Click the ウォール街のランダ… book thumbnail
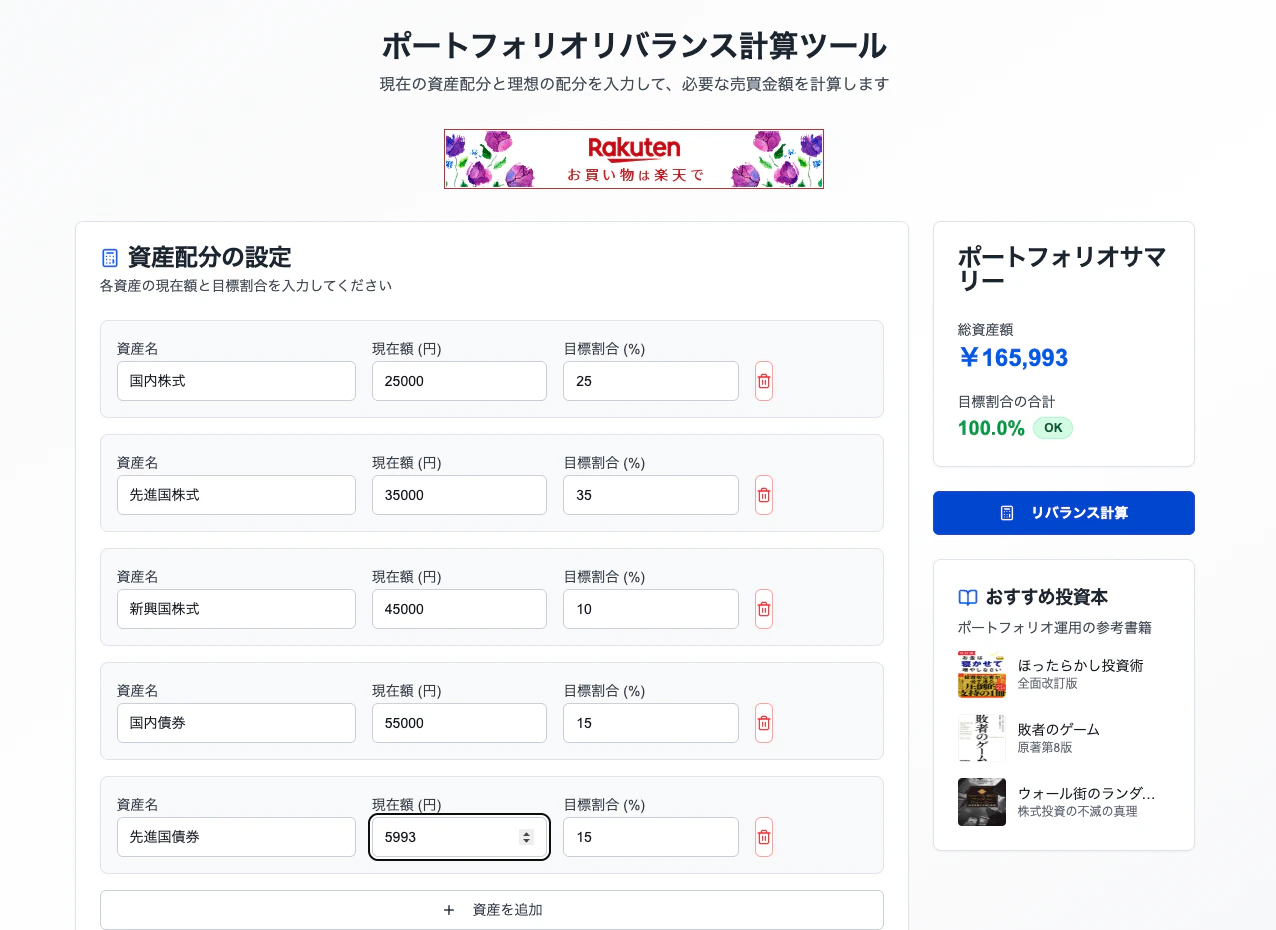This screenshot has width=1276, height=930. pyautogui.click(x=982, y=802)
